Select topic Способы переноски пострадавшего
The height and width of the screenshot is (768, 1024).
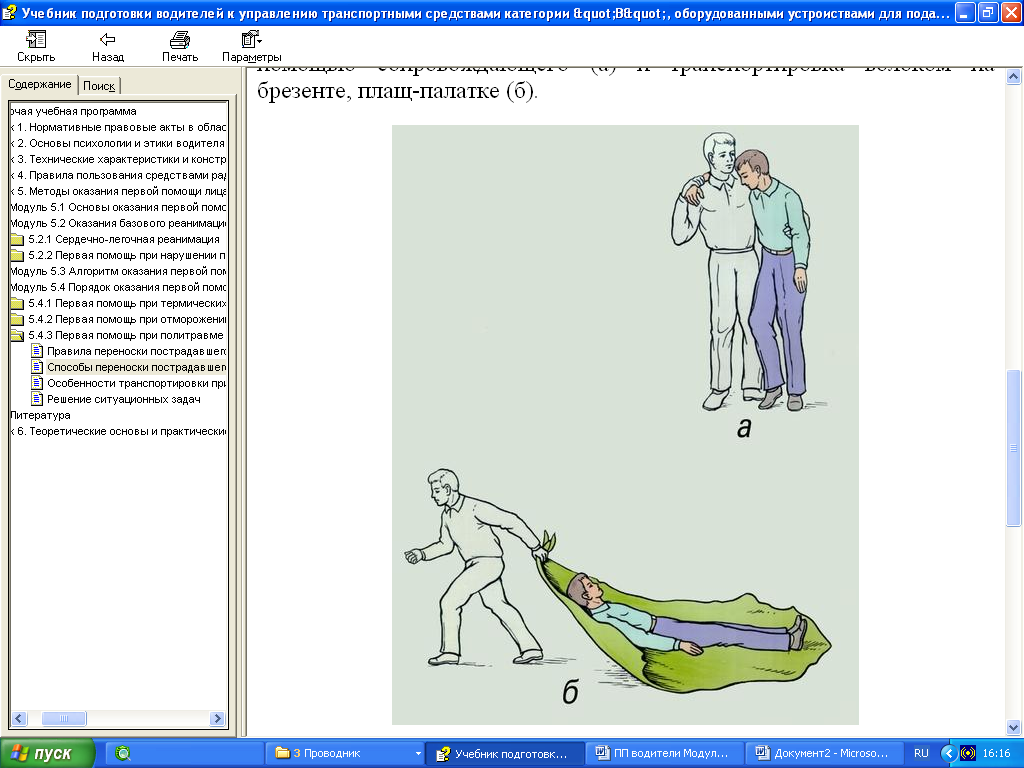(x=136, y=367)
